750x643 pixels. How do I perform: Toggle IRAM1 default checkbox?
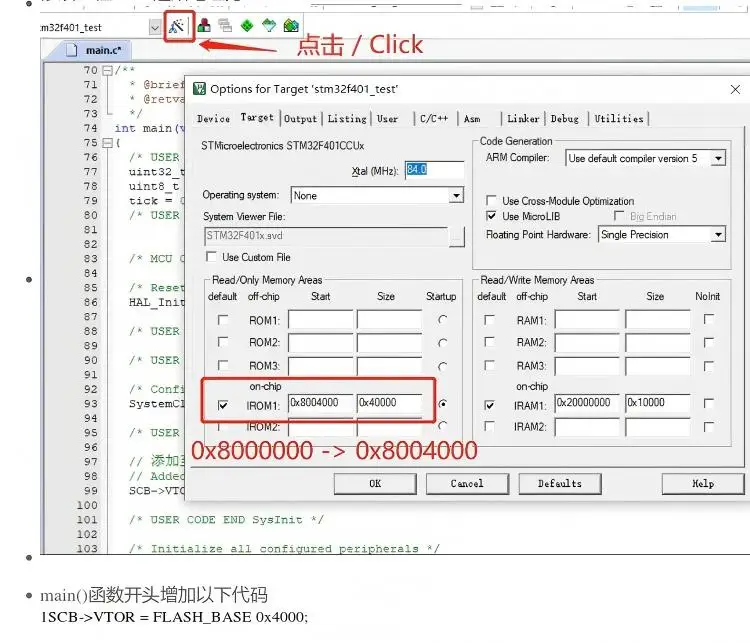[x=489, y=405]
